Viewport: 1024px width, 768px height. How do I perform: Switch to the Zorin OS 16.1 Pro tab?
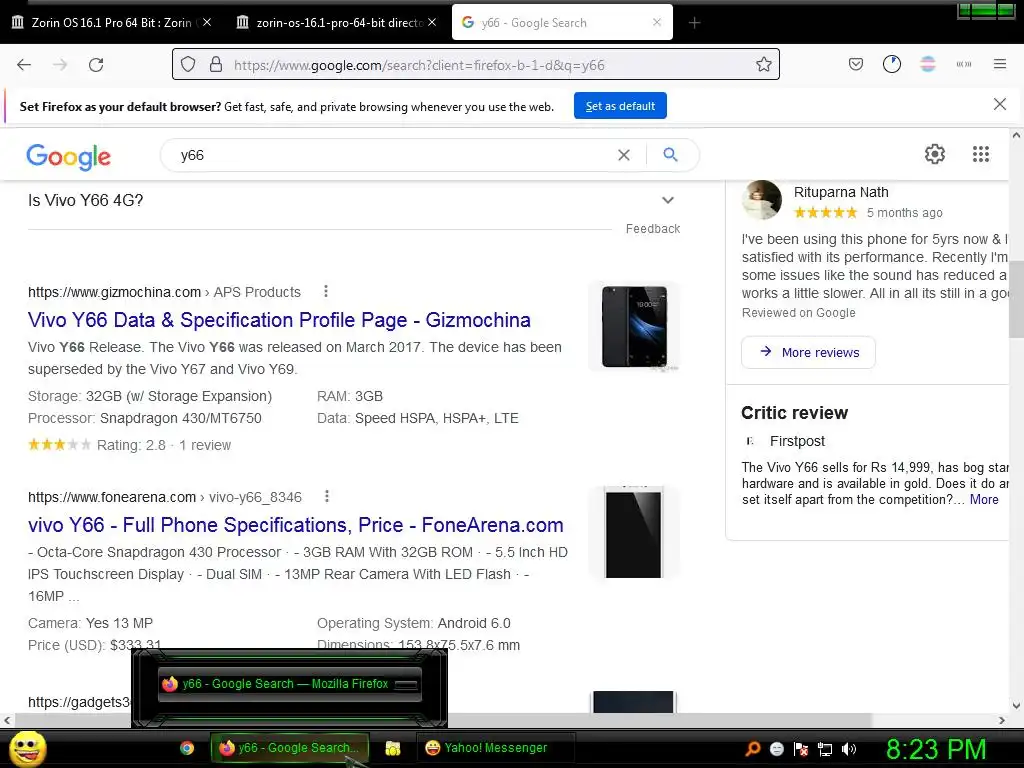point(111,23)
